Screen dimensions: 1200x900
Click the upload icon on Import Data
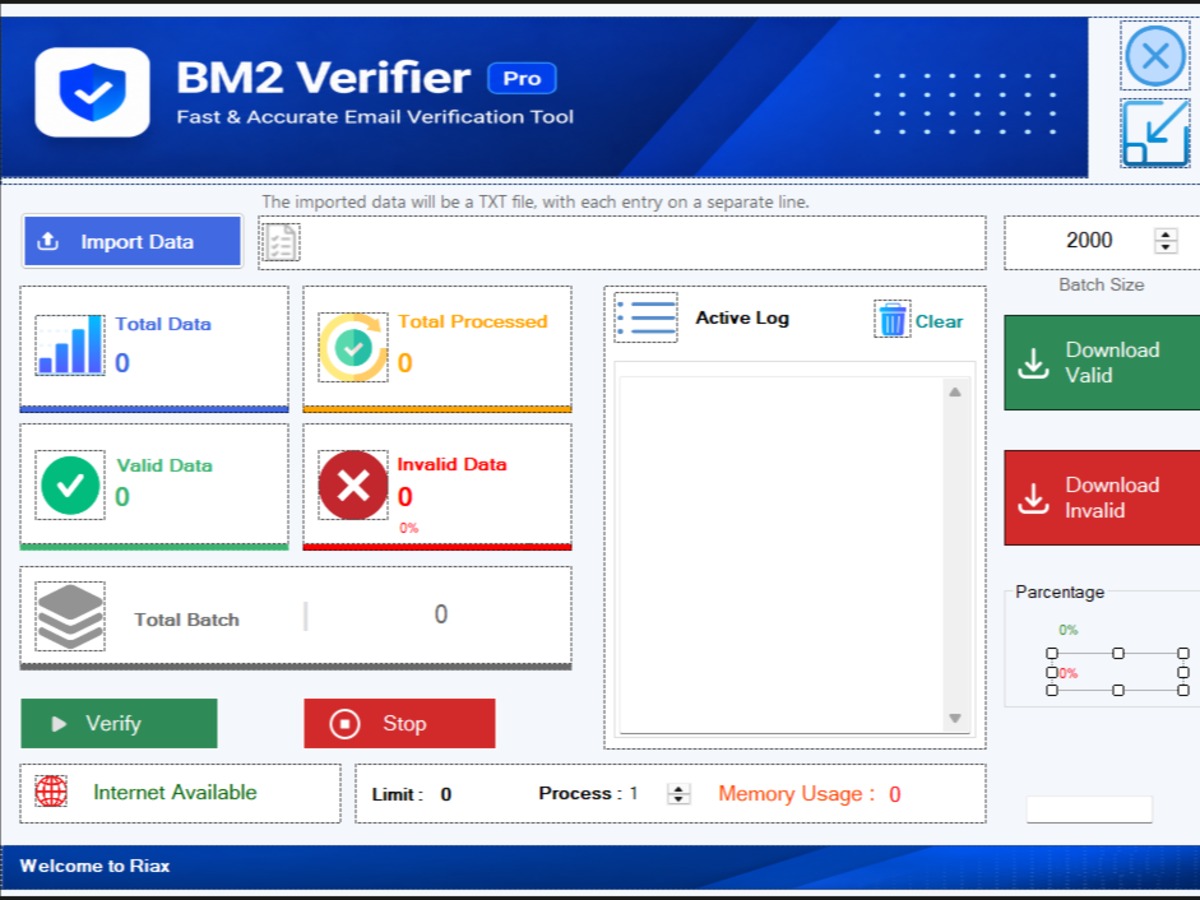(47, 241)
